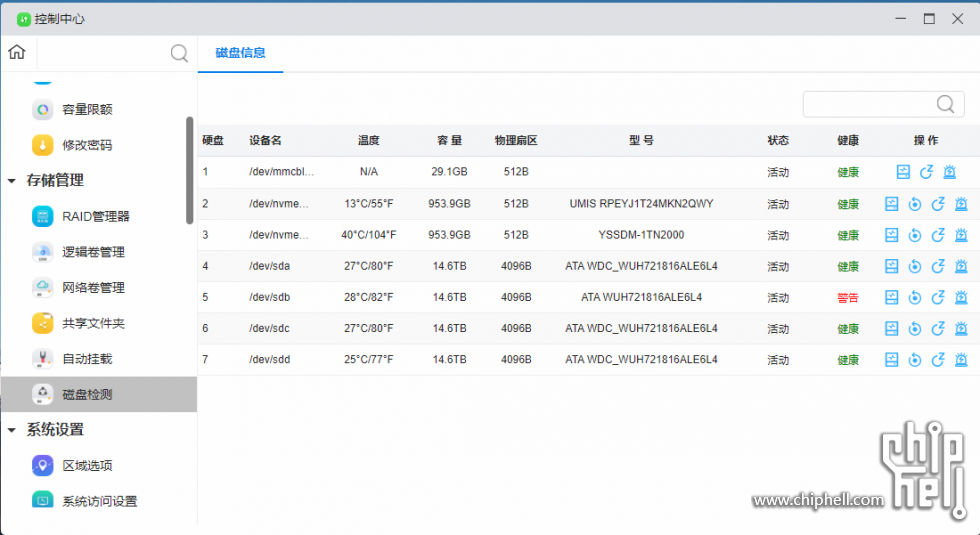Click the temperature cell 40°C/104°F

click(369, 235)
